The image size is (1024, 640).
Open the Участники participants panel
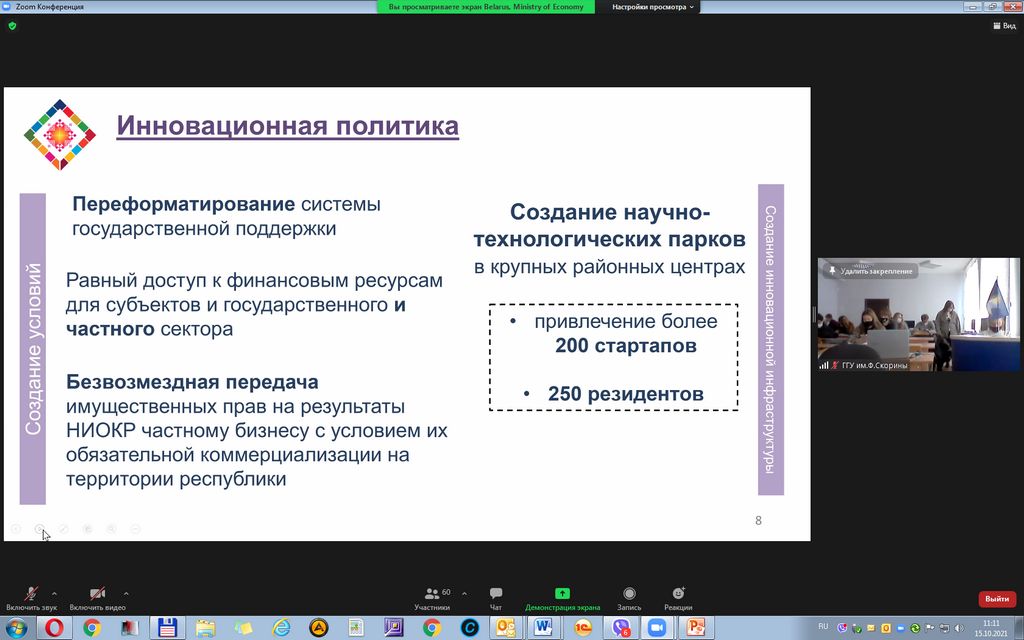pos(432,598)
